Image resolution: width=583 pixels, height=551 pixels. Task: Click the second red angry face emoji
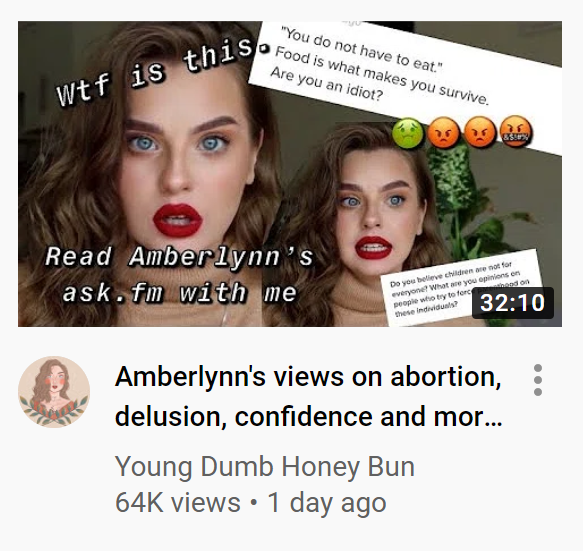(480, 132)
